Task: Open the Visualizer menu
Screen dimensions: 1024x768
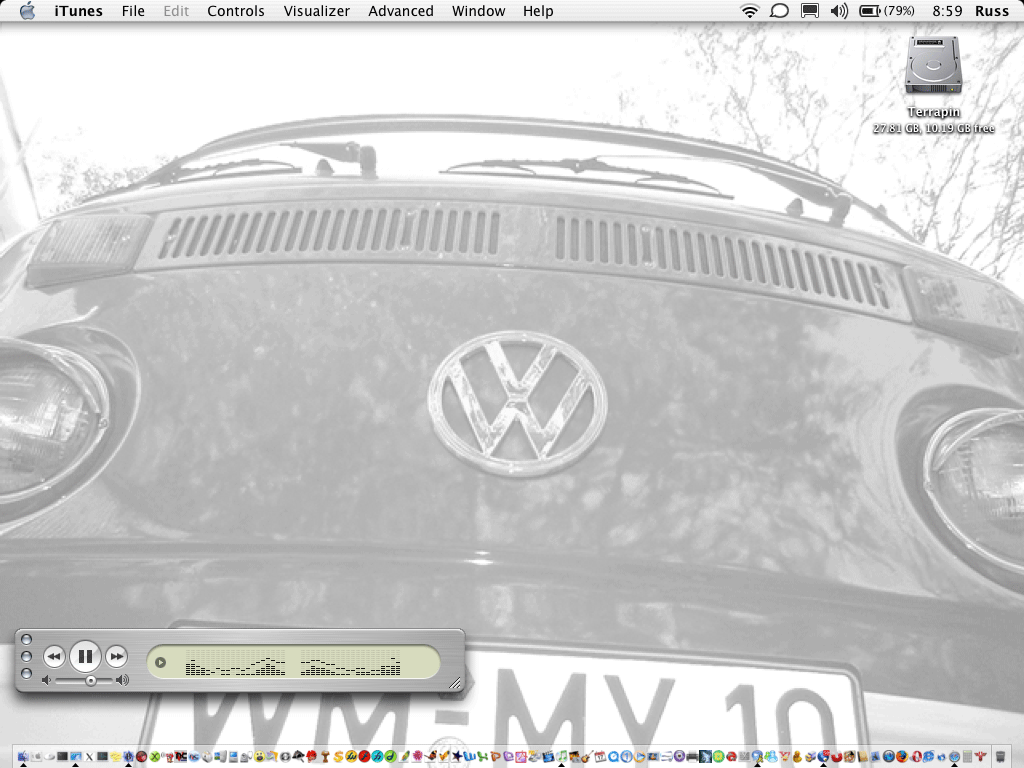Action: [317, 11]
